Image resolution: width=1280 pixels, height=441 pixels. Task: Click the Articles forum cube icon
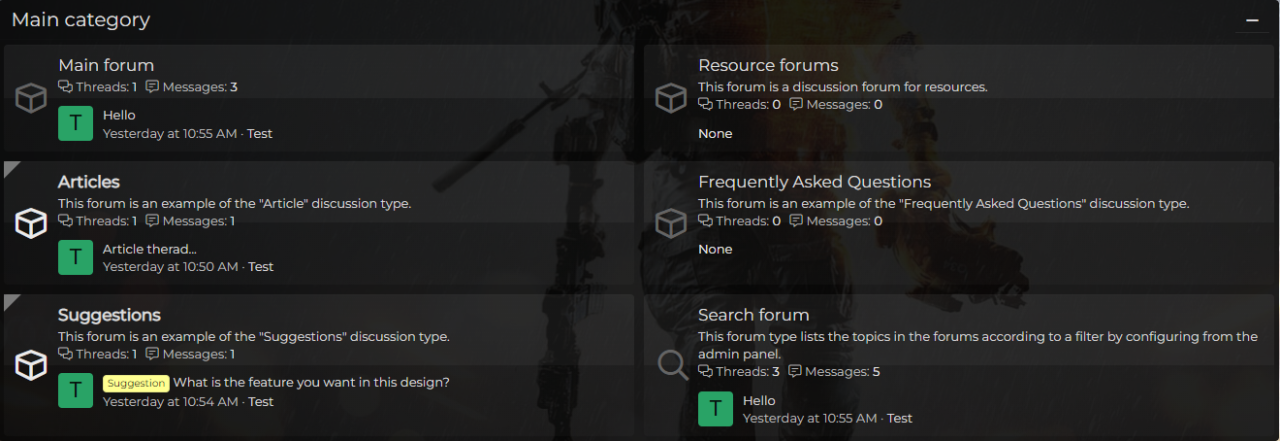(x=31, y=223)
